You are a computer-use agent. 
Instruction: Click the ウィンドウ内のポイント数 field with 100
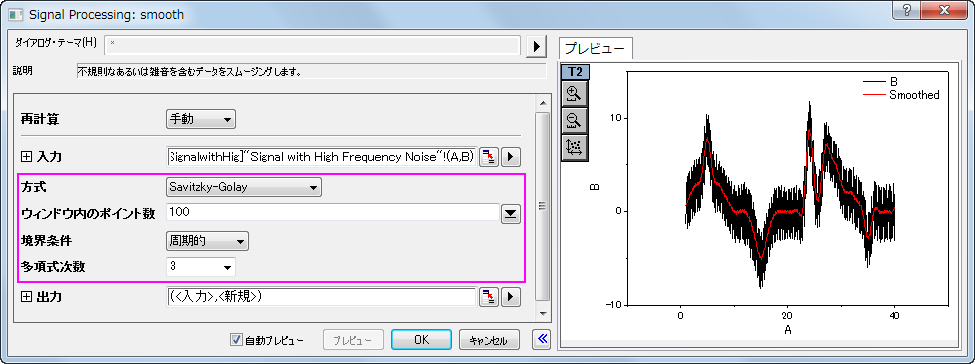click(333, 213)
